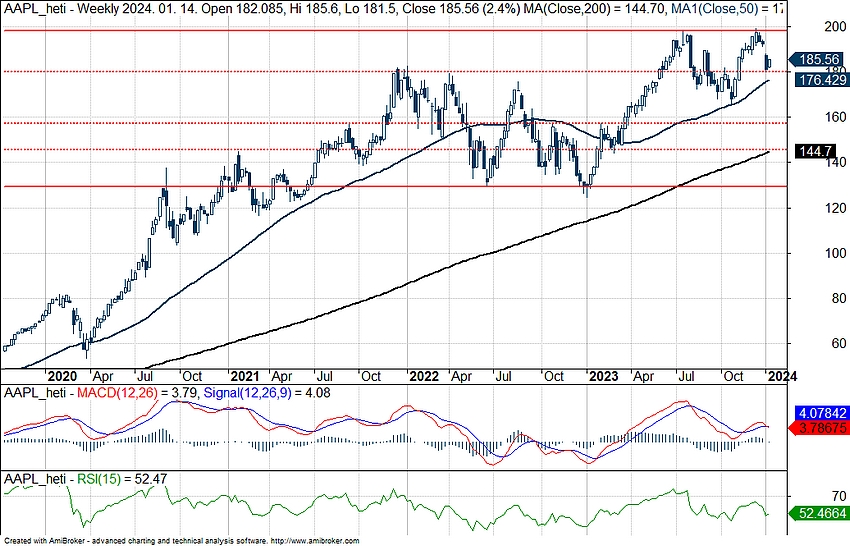Click the 176.429 moving average value tag
This screenshot has width=850, height=546.
[821, 80]
